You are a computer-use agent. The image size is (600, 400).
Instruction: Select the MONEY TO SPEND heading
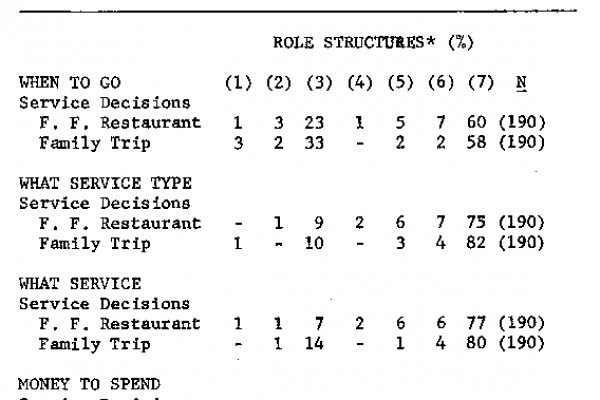[89, 384]
